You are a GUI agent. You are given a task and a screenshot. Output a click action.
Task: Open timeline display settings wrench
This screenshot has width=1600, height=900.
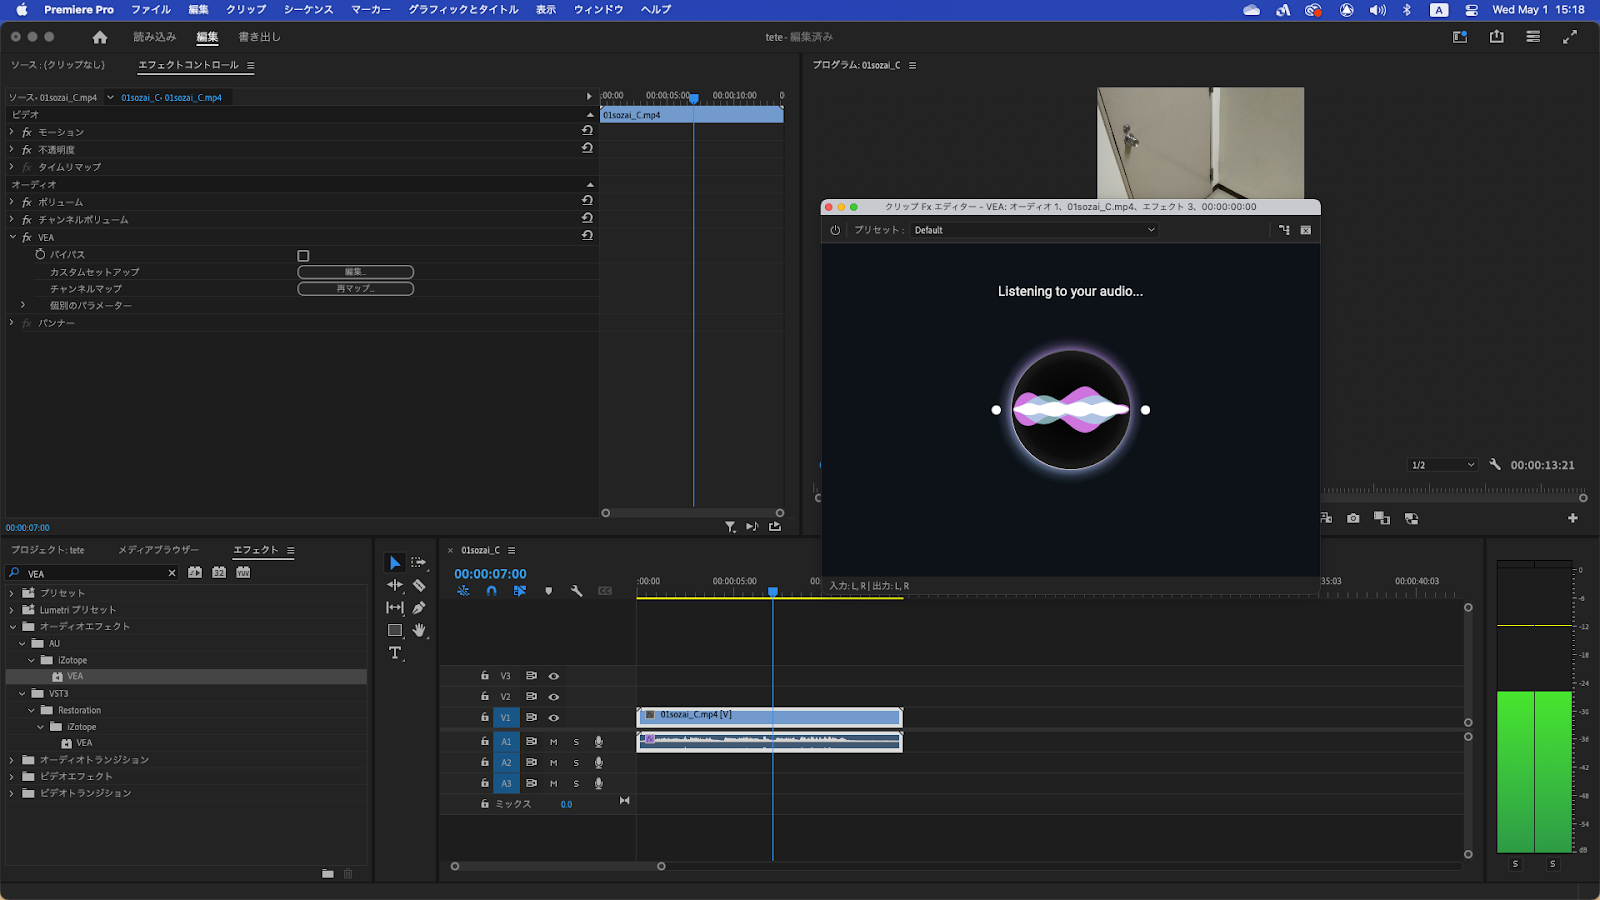[577, 591]
